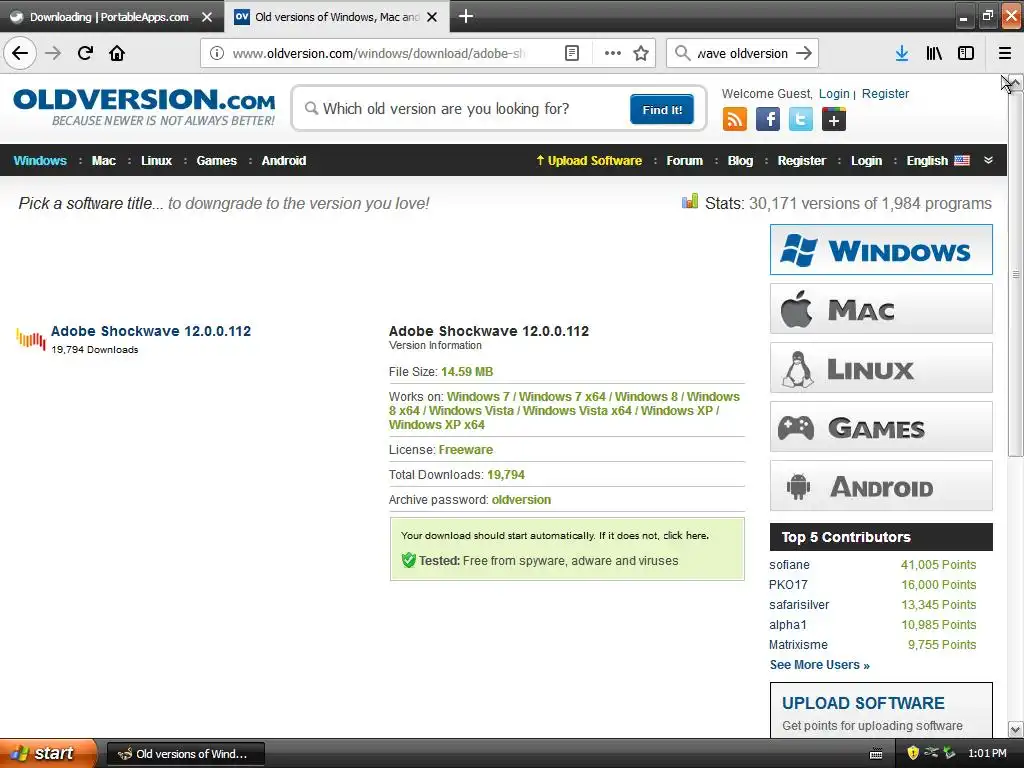Image resolution: width=1024 pixels, height=768 pixels.
Task: Open contributor safarisilver's profile
Action: (x=799, y=605)
